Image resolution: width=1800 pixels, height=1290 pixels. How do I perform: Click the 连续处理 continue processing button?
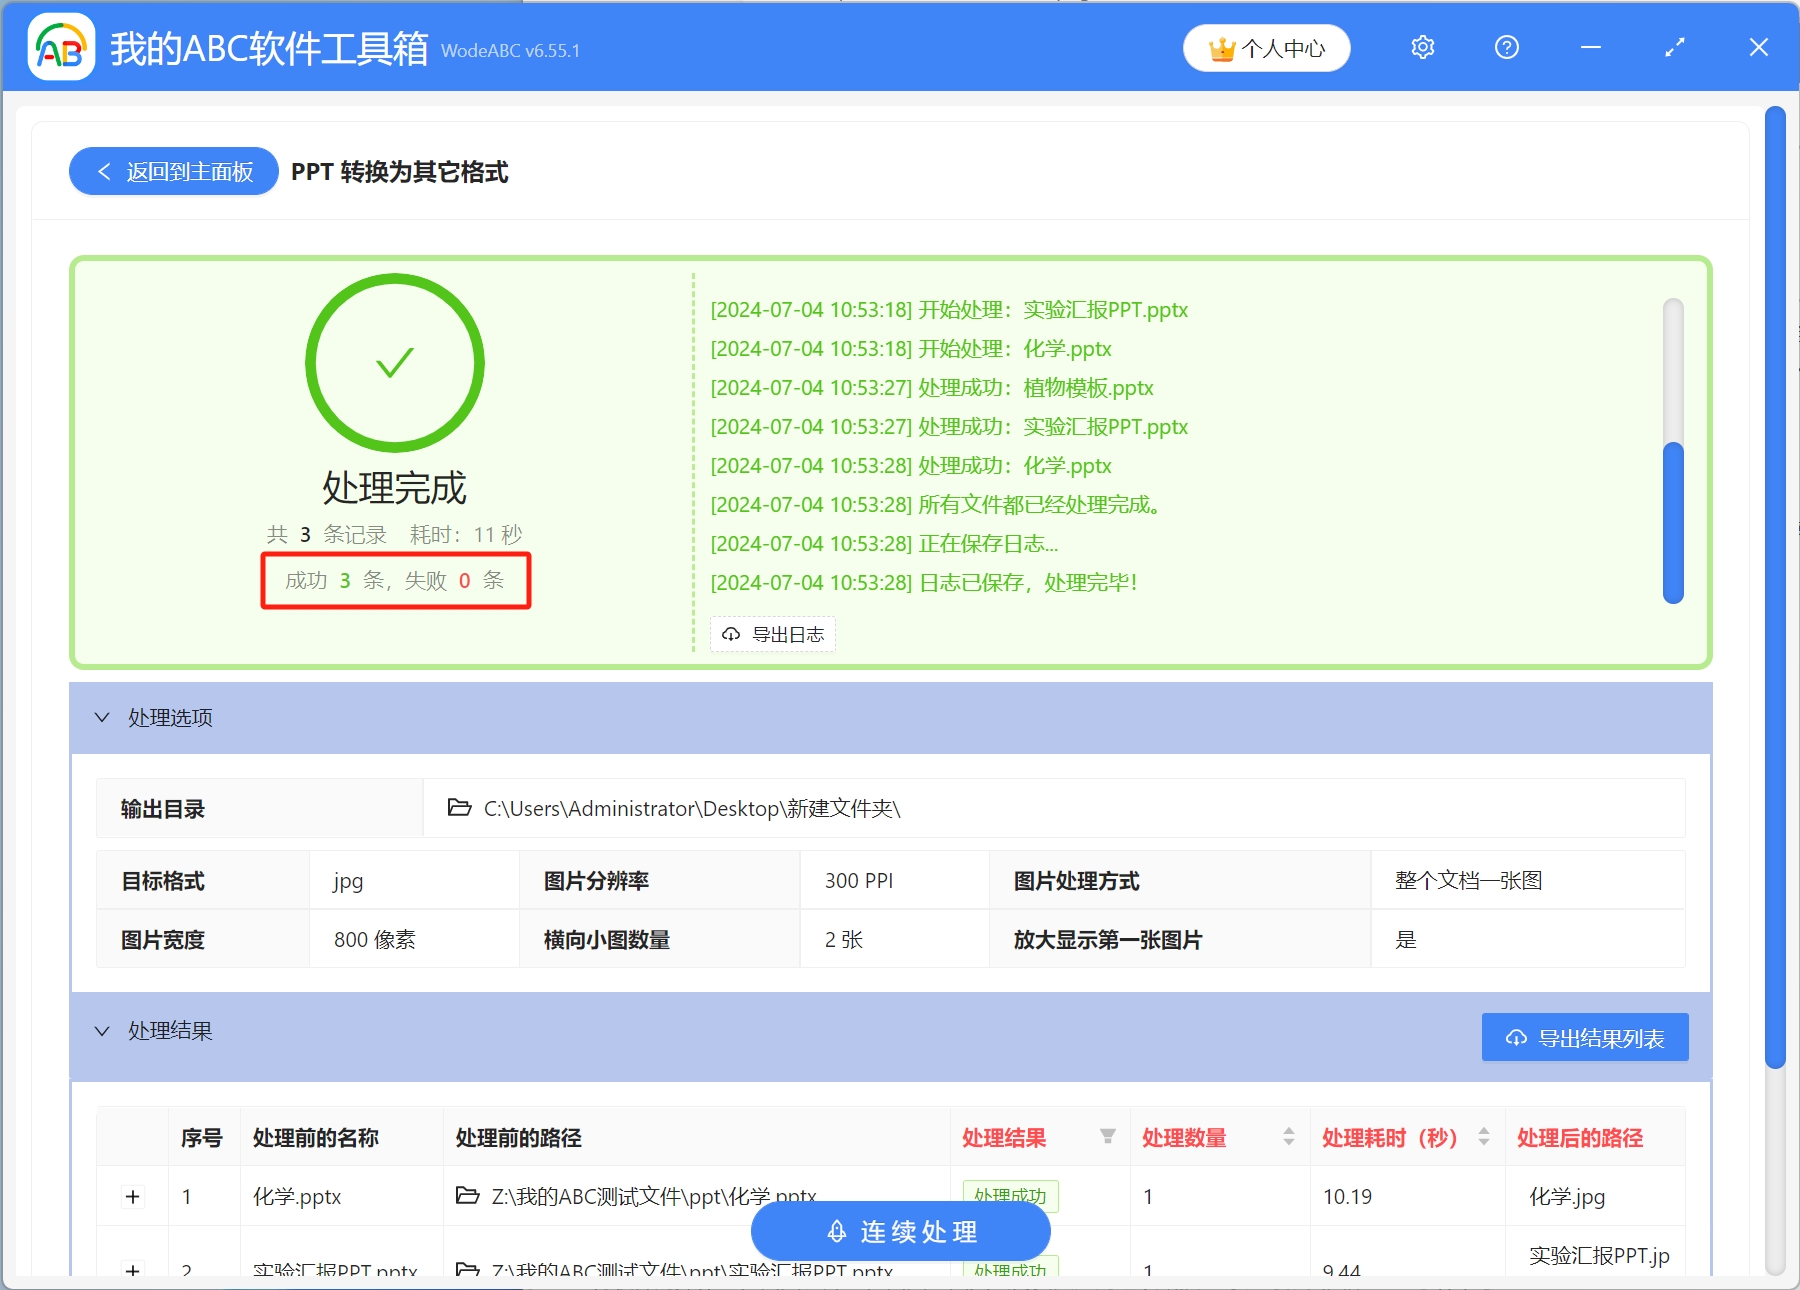899,1231
